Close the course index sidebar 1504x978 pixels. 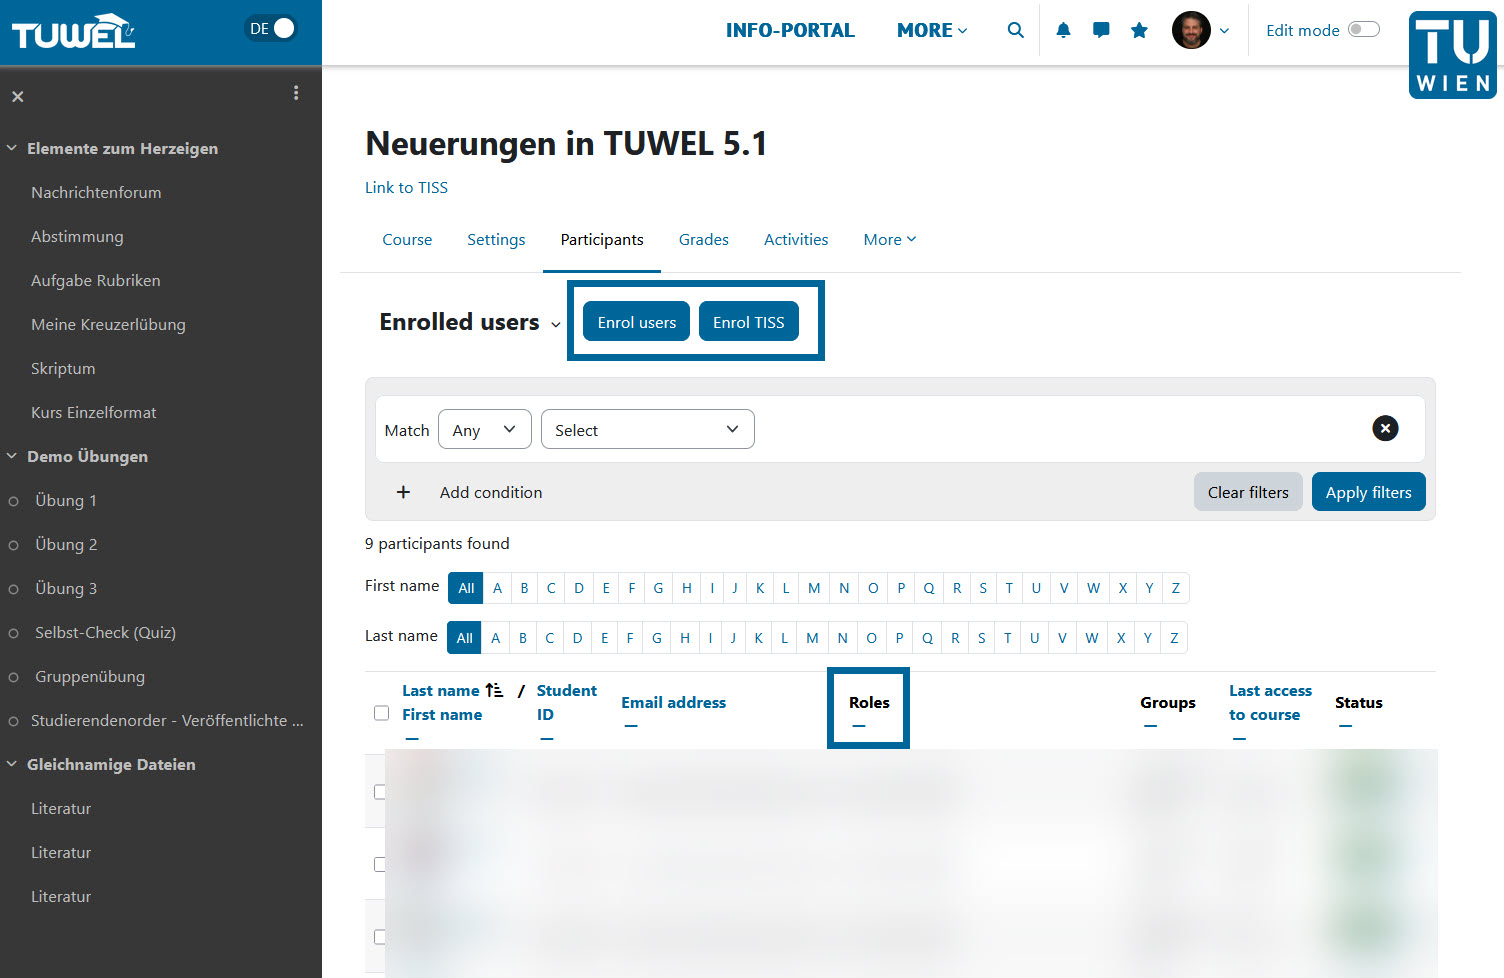click(x=17, y=96)
